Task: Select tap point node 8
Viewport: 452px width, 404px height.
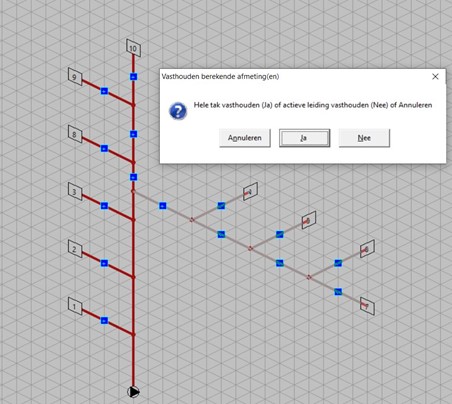Action: click(x=75, y=134)
